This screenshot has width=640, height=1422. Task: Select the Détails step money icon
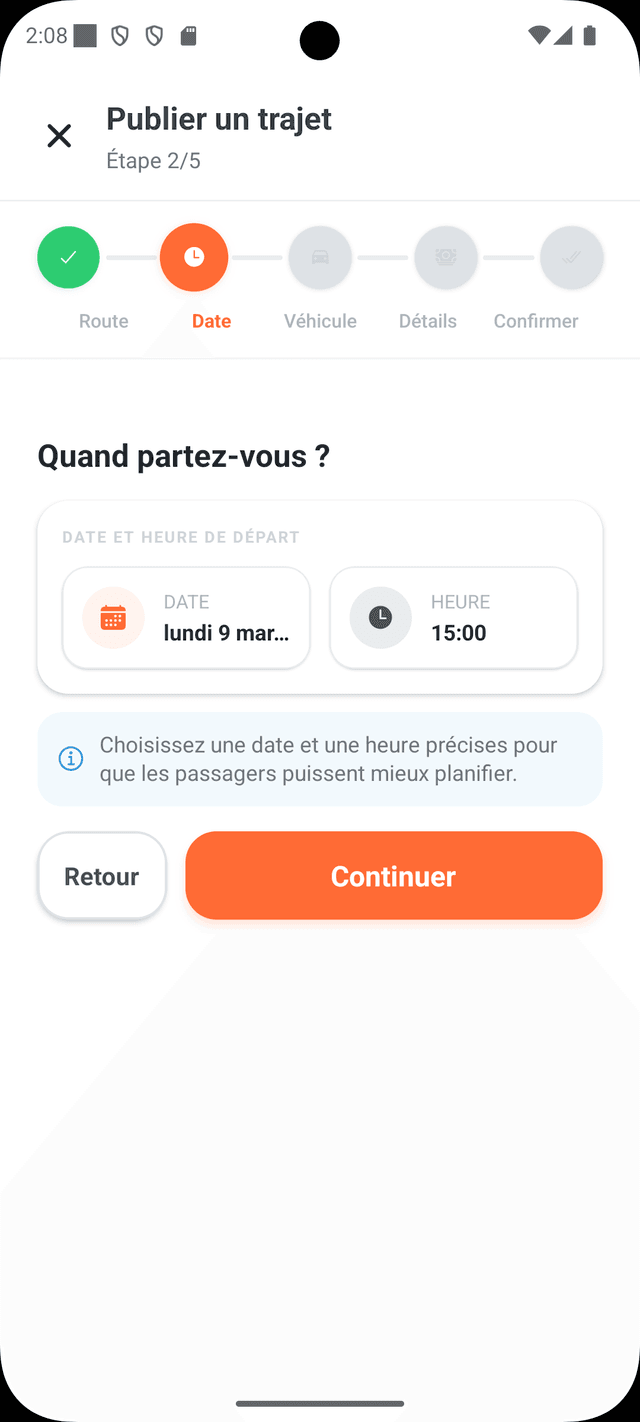pos(446,257)
